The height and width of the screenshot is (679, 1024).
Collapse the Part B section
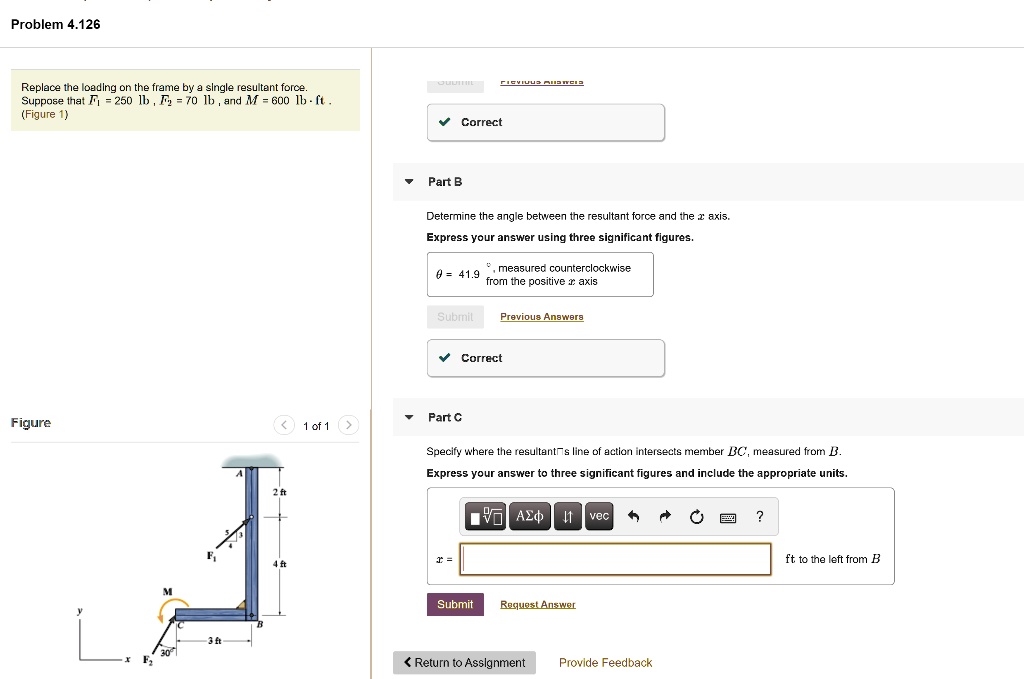409,181
